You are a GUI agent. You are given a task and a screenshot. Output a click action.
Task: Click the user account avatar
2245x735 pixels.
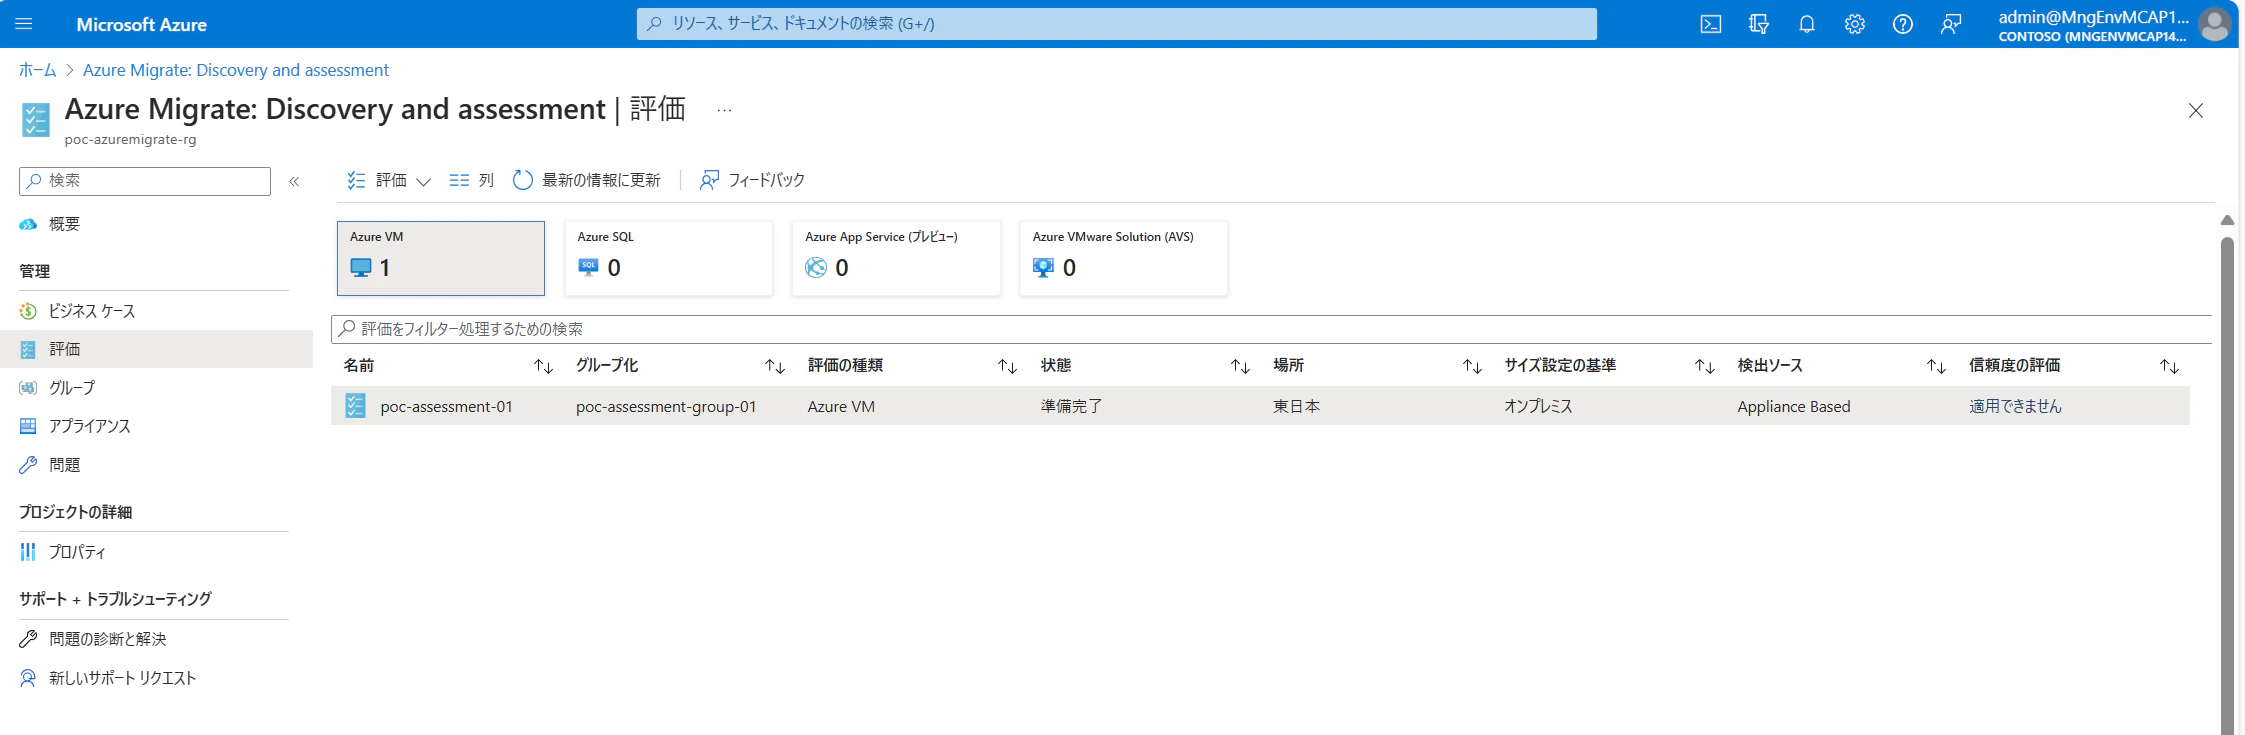tap(2215, 24)
